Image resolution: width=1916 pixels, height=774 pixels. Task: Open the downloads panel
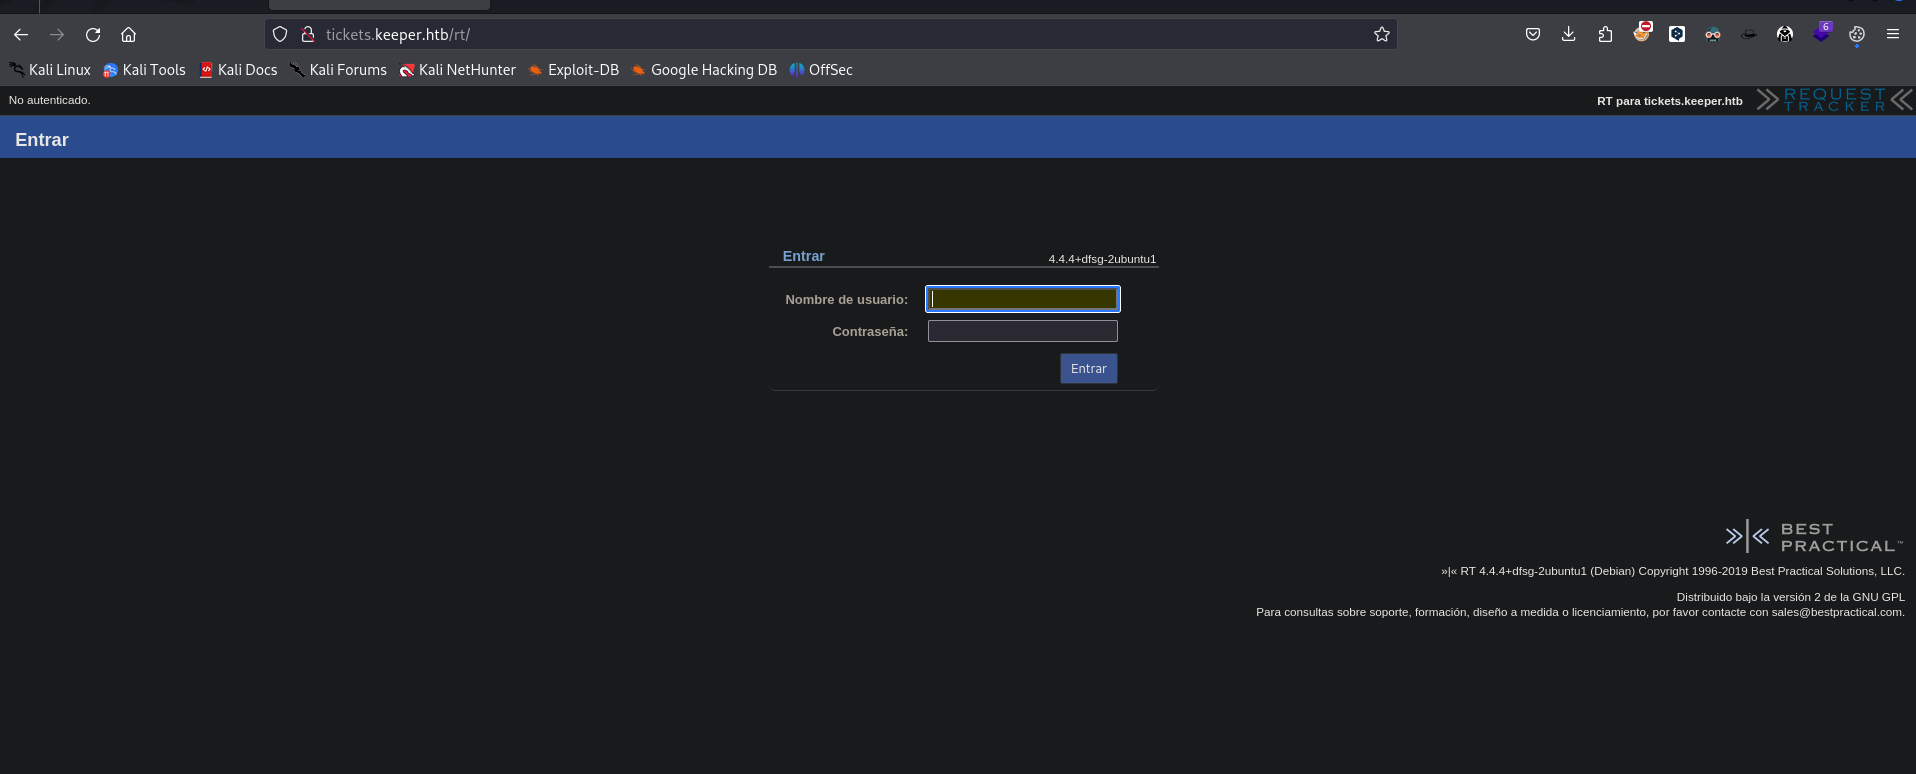click(x=1568, y=34)
